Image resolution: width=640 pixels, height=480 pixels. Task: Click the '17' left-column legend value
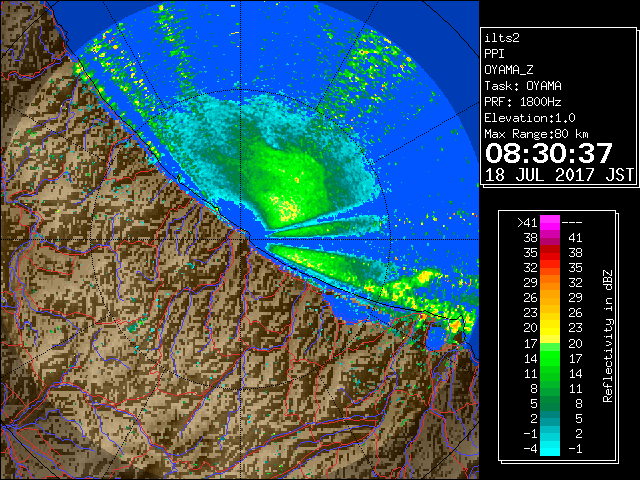coord(531,343)
